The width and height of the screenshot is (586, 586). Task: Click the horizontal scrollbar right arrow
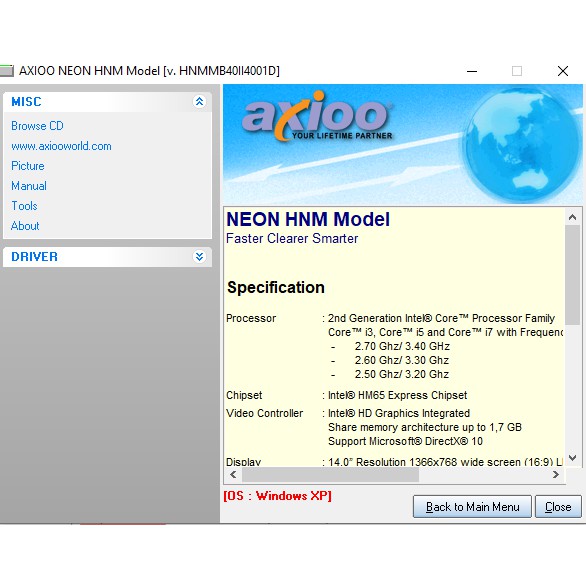click(x=556, y=475)
